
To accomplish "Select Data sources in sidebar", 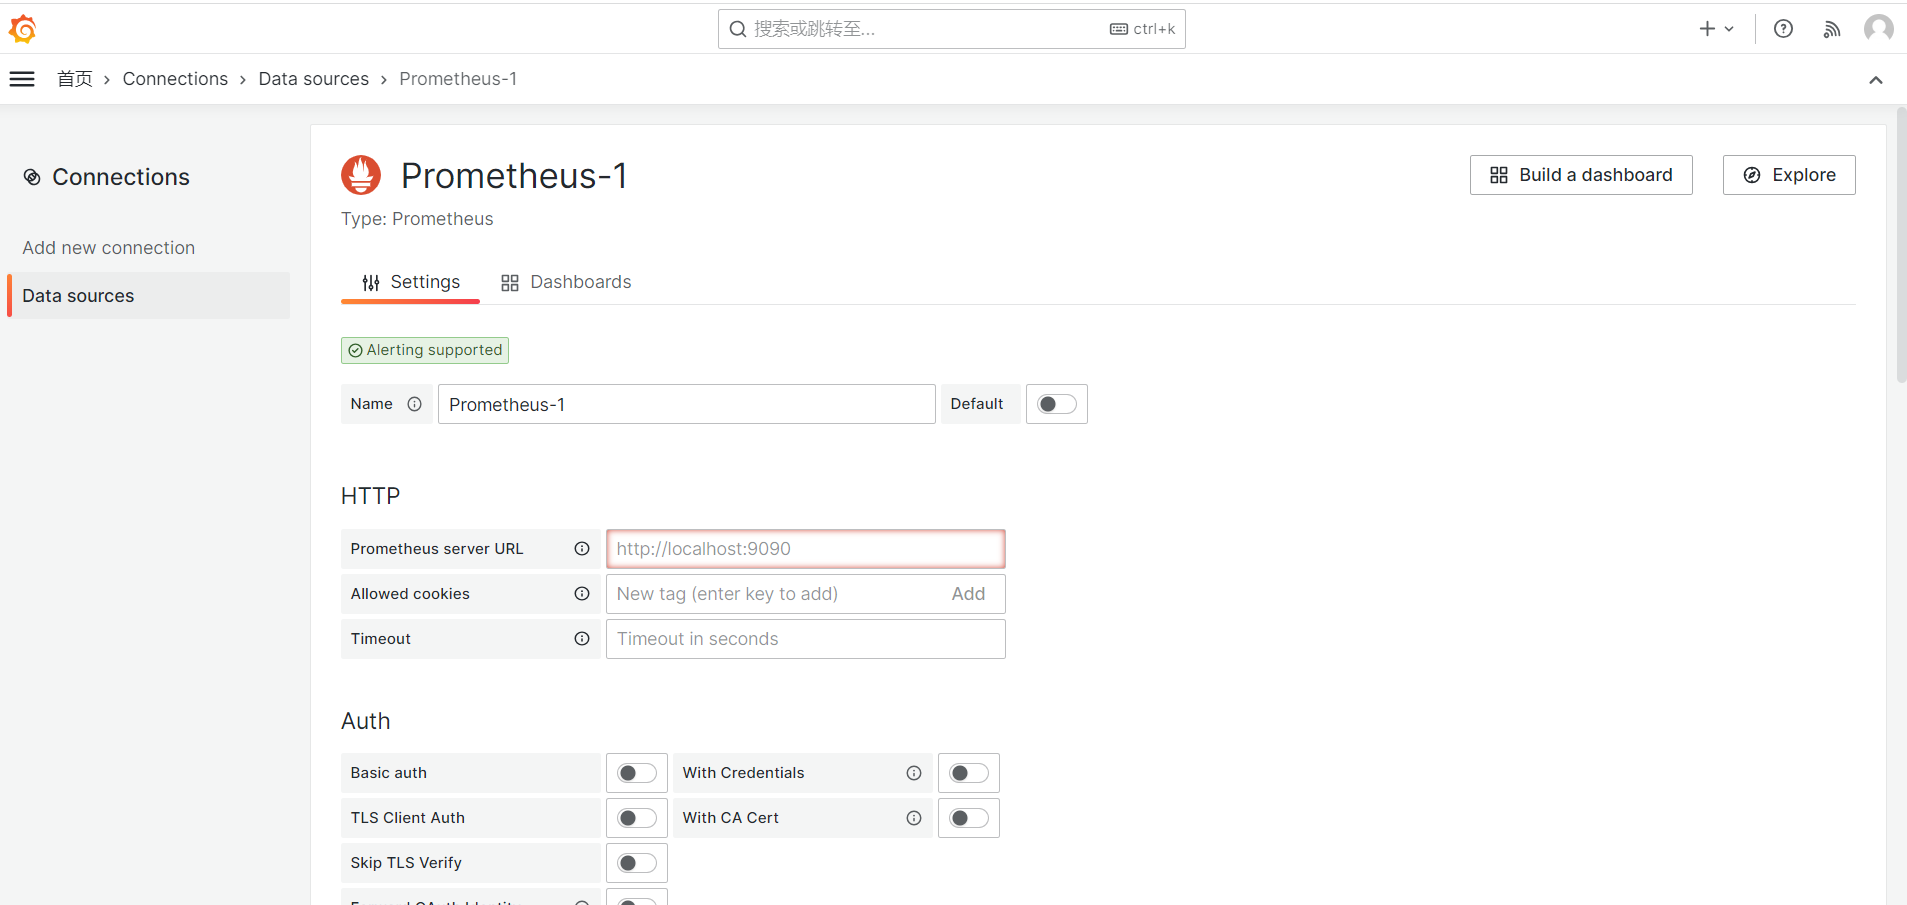I will coord(149,296).
